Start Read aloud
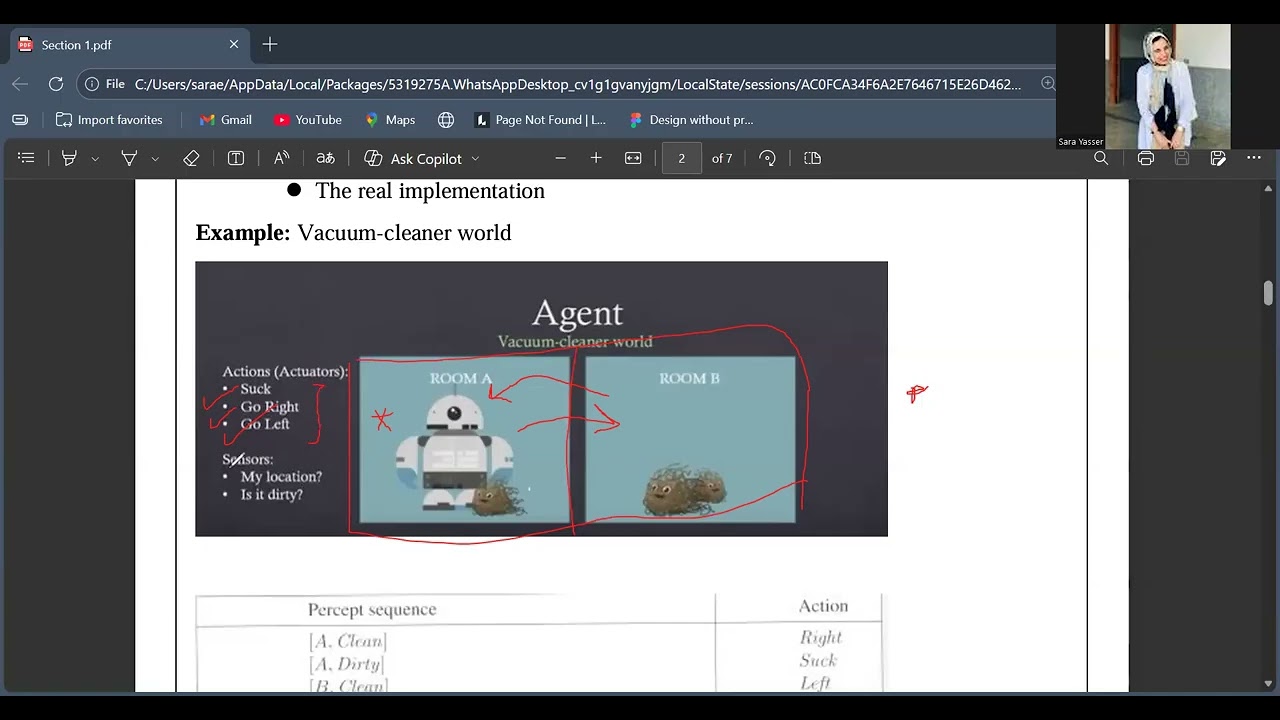Viewport: 1280px width, 720px height. (x=281, y=158)
